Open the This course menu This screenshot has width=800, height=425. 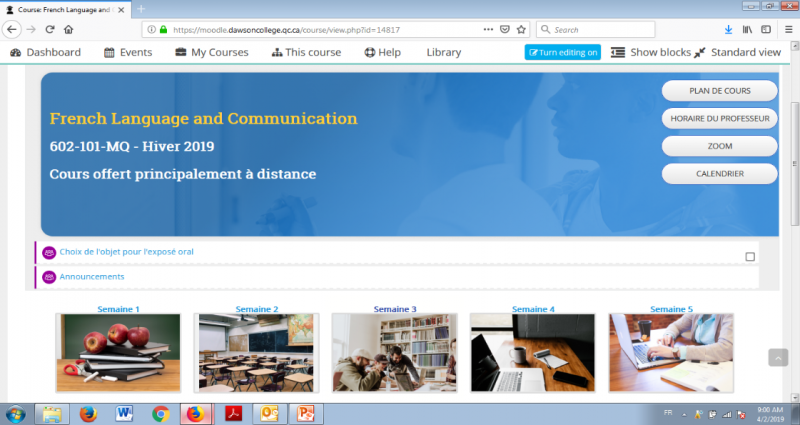306,52
